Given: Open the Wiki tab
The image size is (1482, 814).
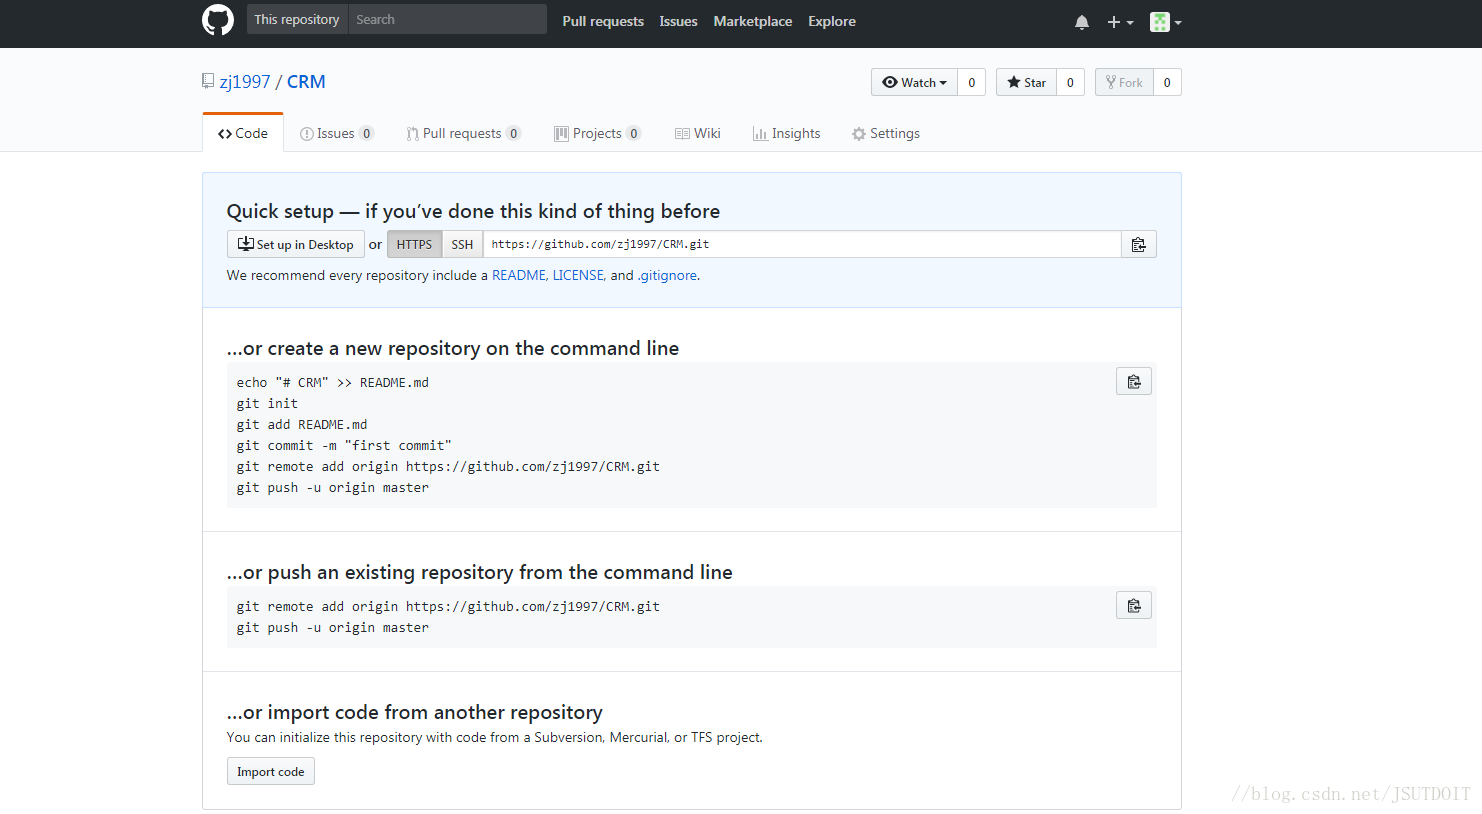Looking at the screenshot, I should tap(698, 133).
